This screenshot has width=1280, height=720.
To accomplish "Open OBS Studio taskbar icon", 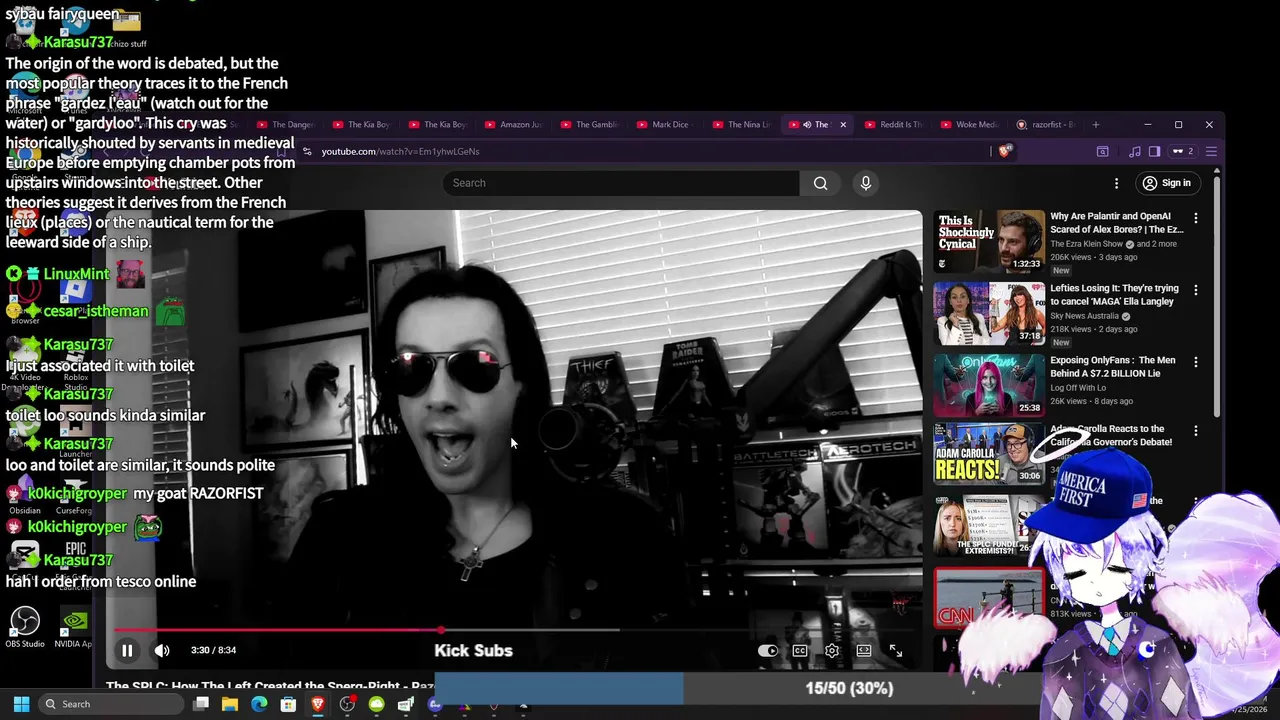I will click(x=347, y=704).
